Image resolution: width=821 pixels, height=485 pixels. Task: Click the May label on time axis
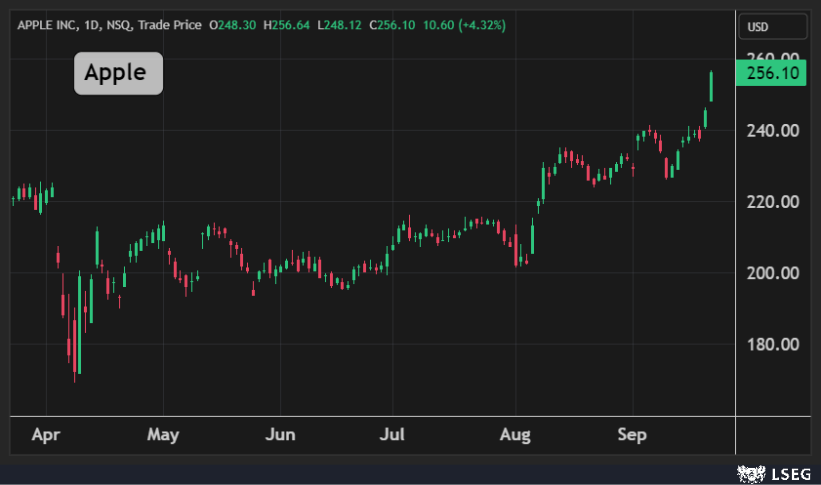[162, 435]
